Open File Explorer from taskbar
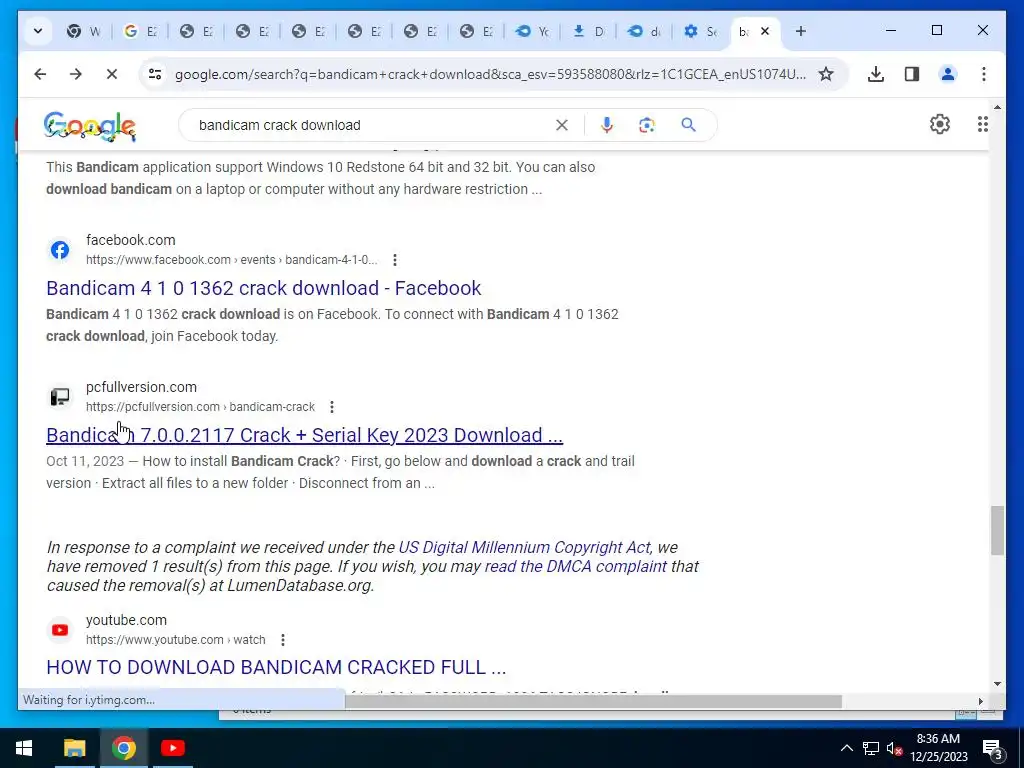Image resolution: width=1024 pixels, height=768 pixels. click(74, 748)
